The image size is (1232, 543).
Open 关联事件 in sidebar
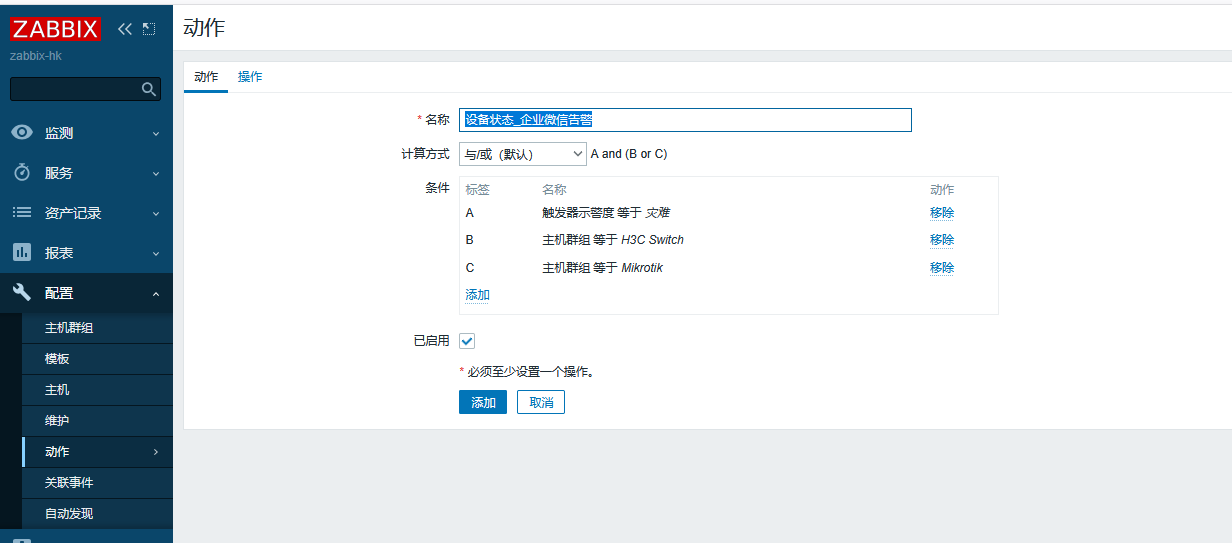click(x=97, y=483)
